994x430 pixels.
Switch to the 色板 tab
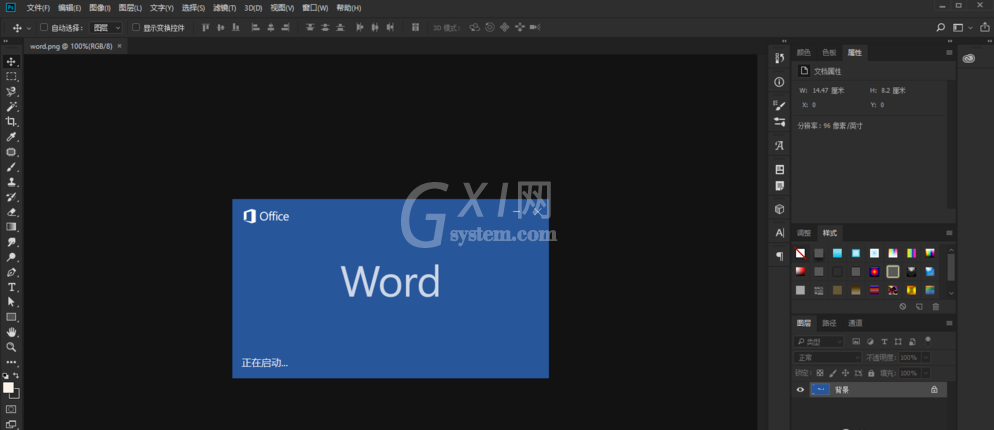coord(829,53)
